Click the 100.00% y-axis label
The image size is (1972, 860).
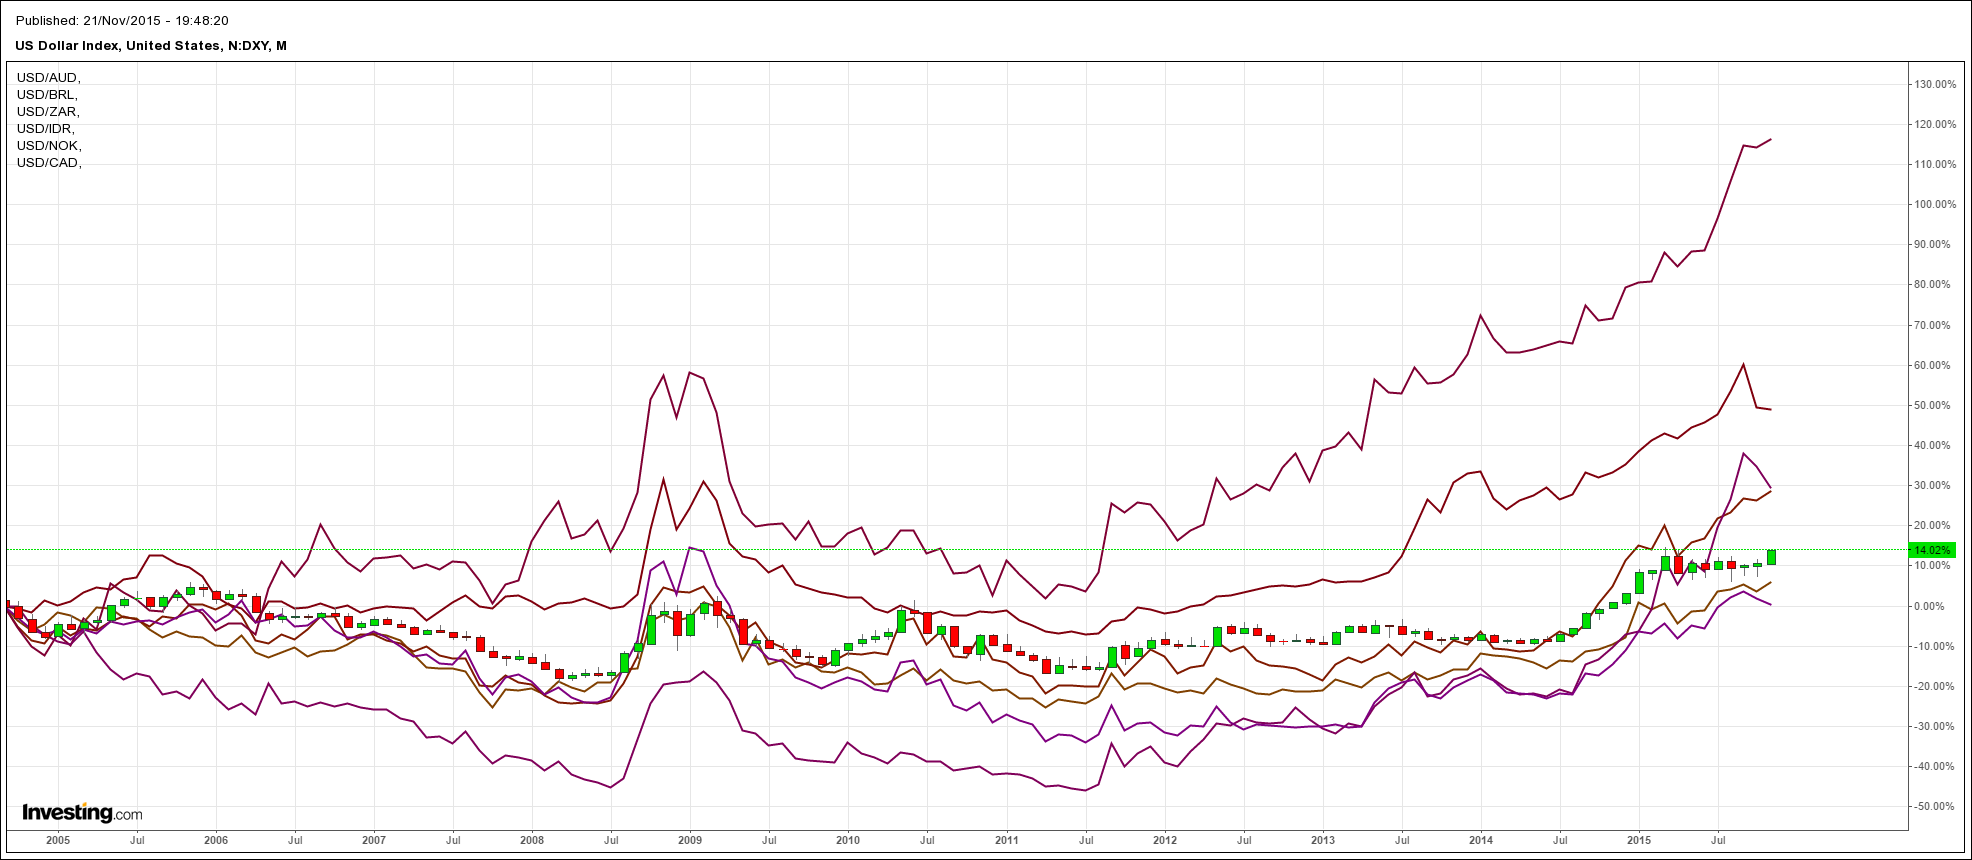(1934, 204)
